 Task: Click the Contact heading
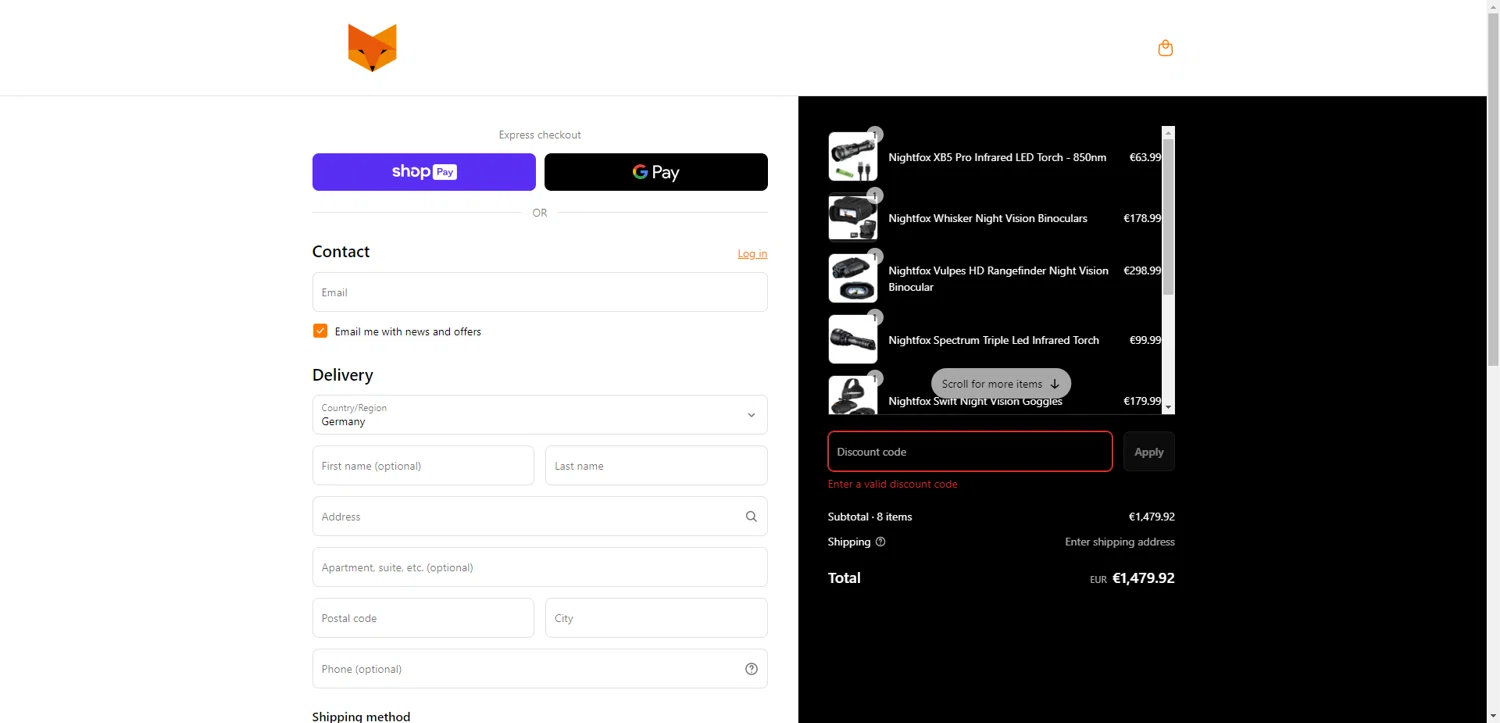point(341,252)
